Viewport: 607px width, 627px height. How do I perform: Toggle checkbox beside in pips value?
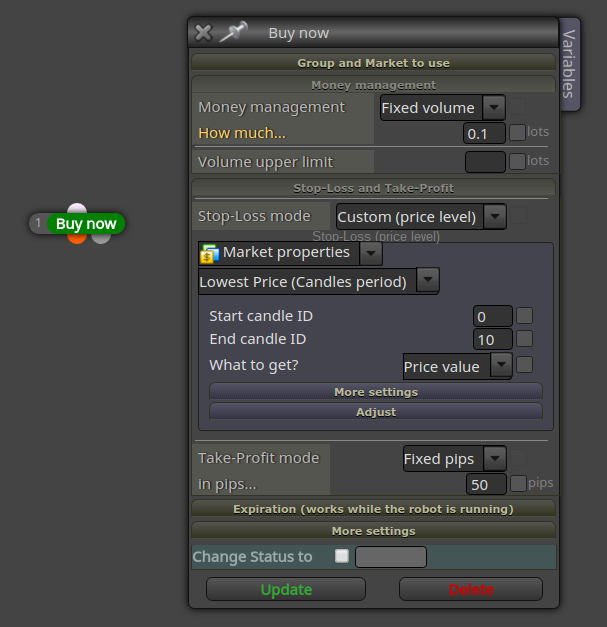(518, 483)
